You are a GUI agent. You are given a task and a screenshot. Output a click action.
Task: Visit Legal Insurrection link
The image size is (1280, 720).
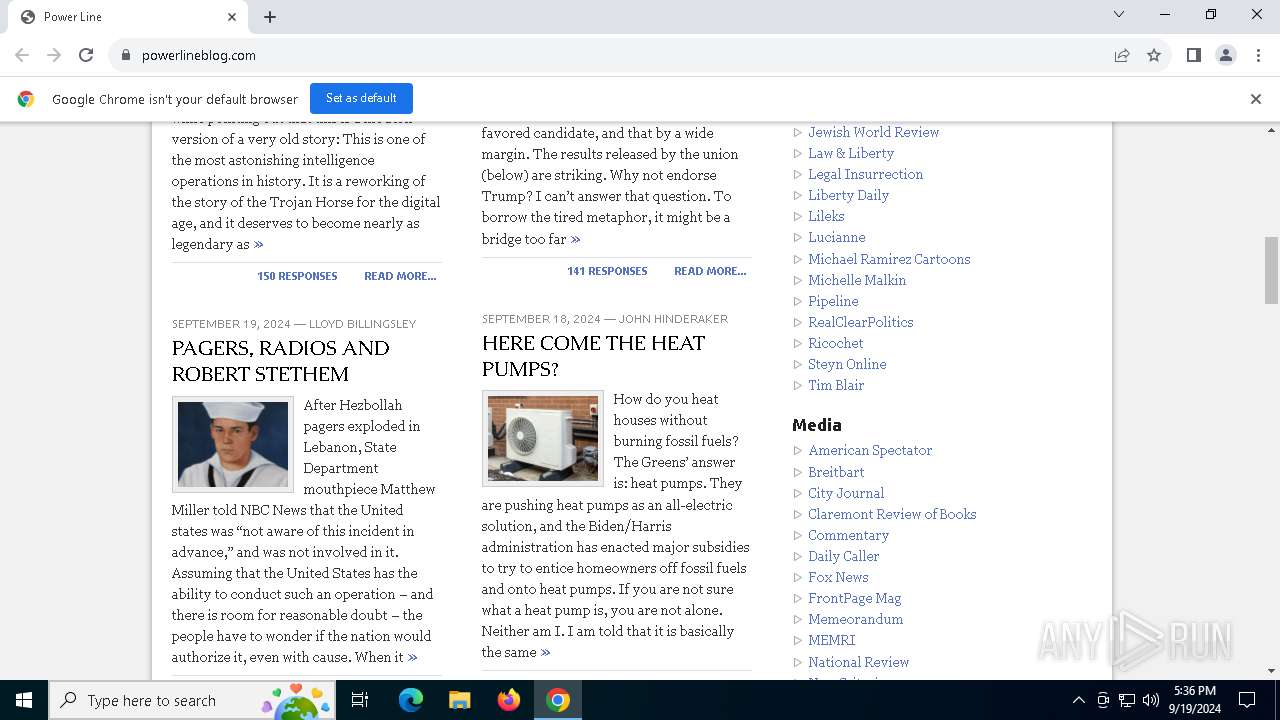(866, 174)
